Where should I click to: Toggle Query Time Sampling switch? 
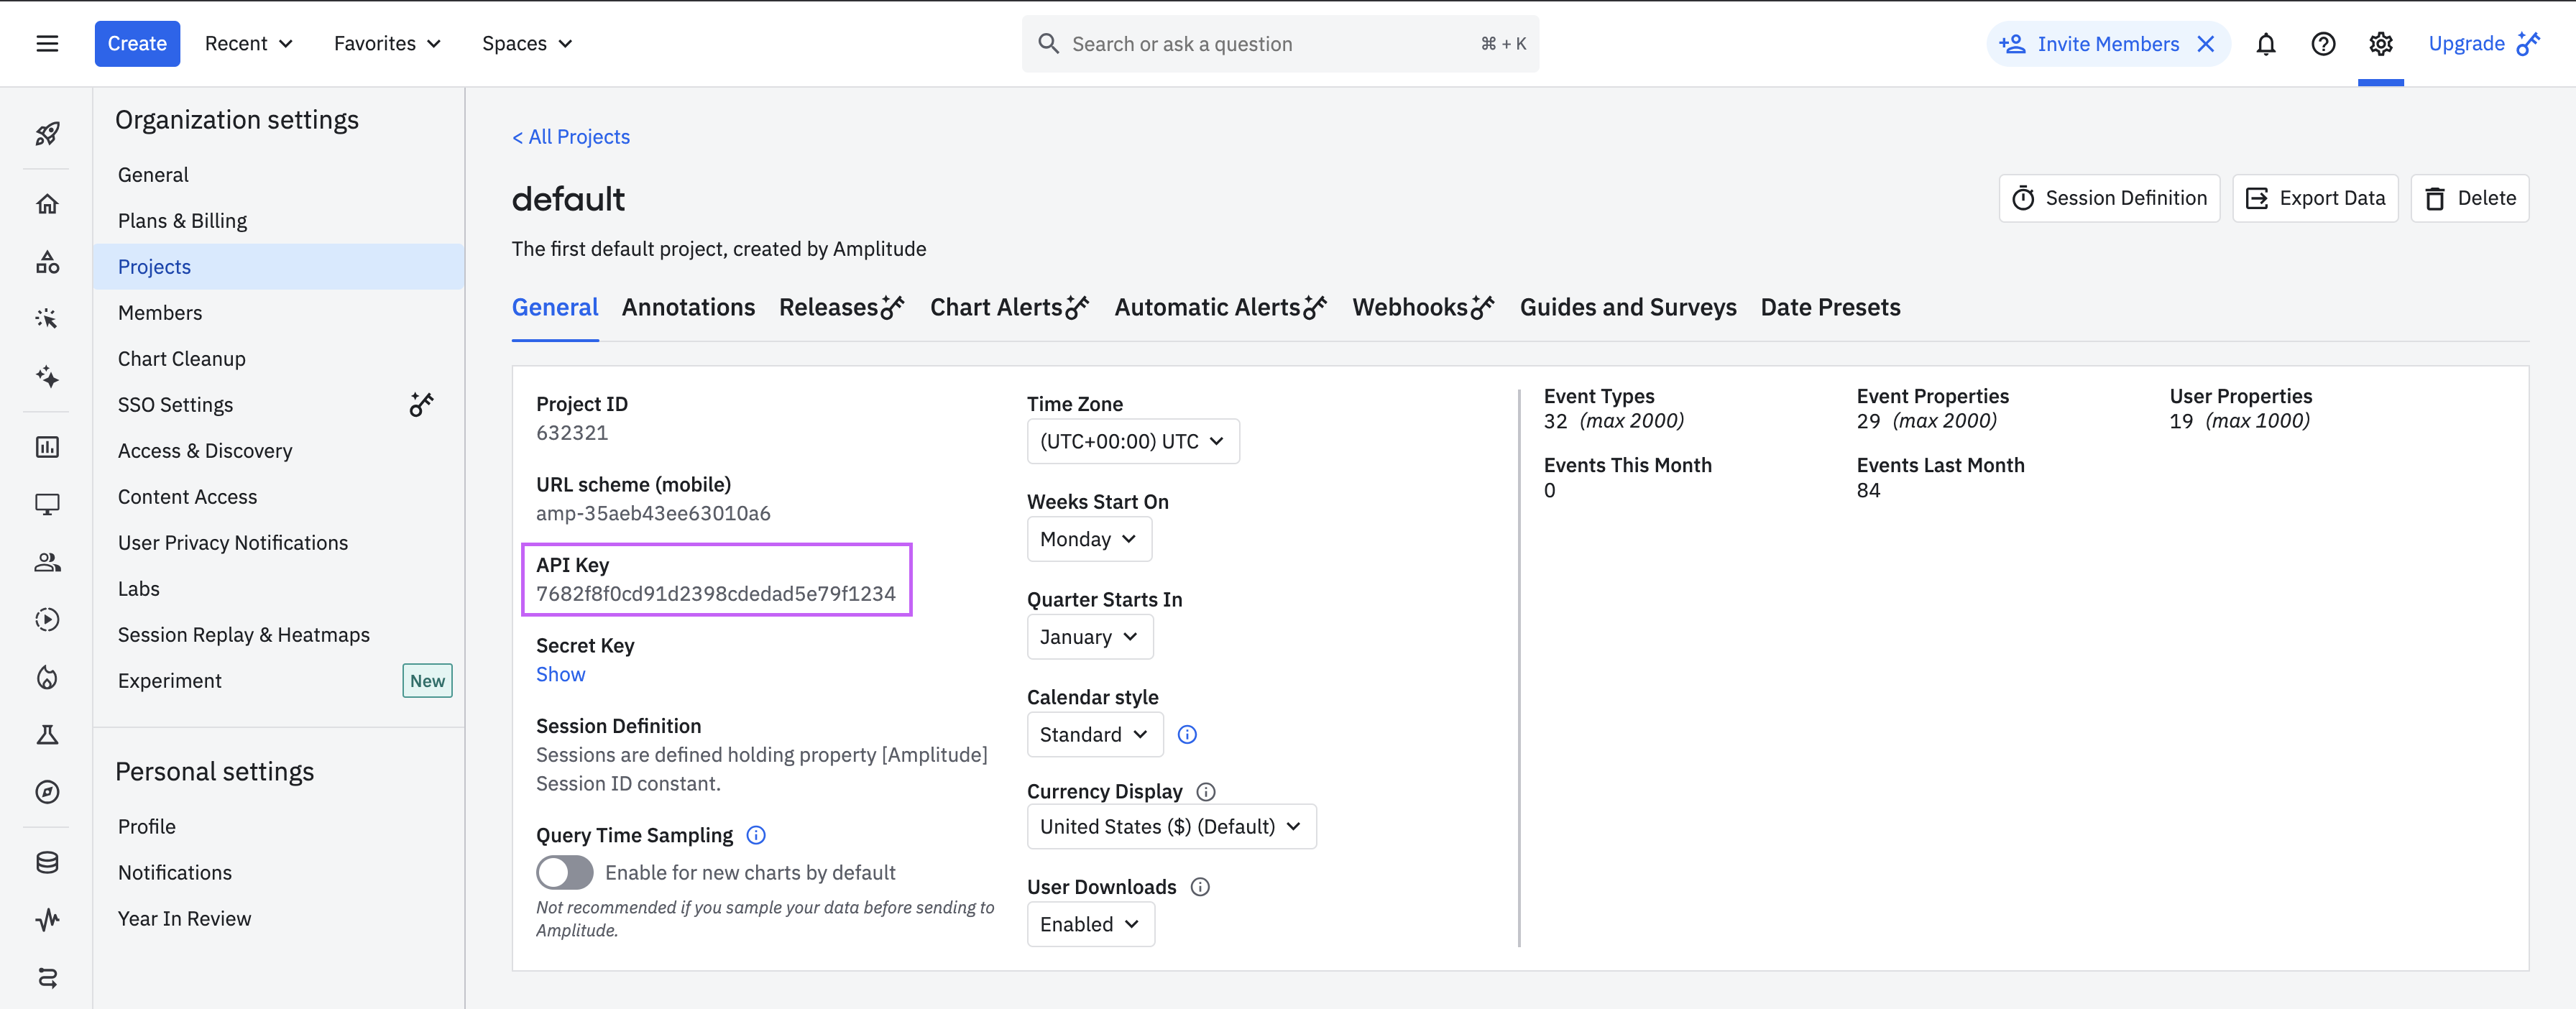(564, 872)
